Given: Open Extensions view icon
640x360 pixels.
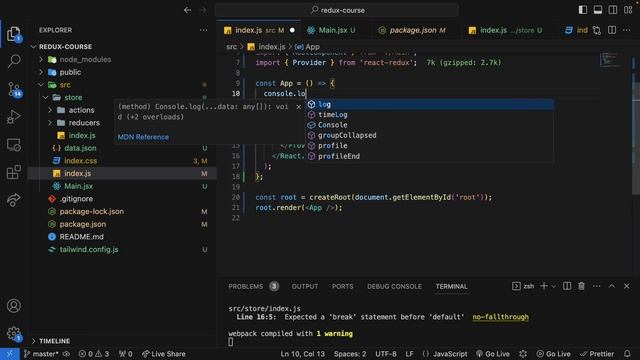Looking at the screenshot, I should [13, 172].
